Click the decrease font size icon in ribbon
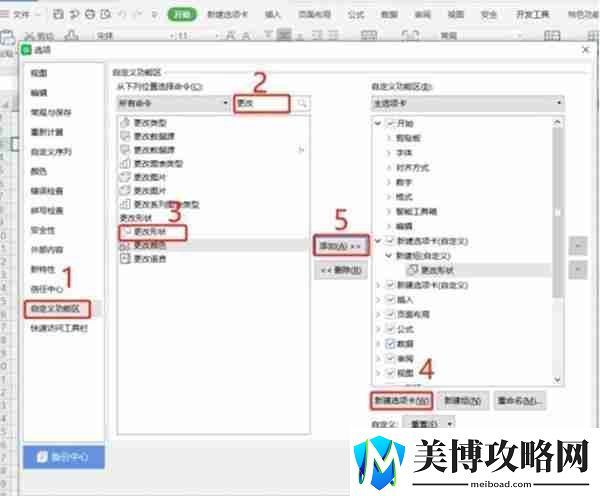This screenshot has height=496, width=600. [x=245, y=36]
